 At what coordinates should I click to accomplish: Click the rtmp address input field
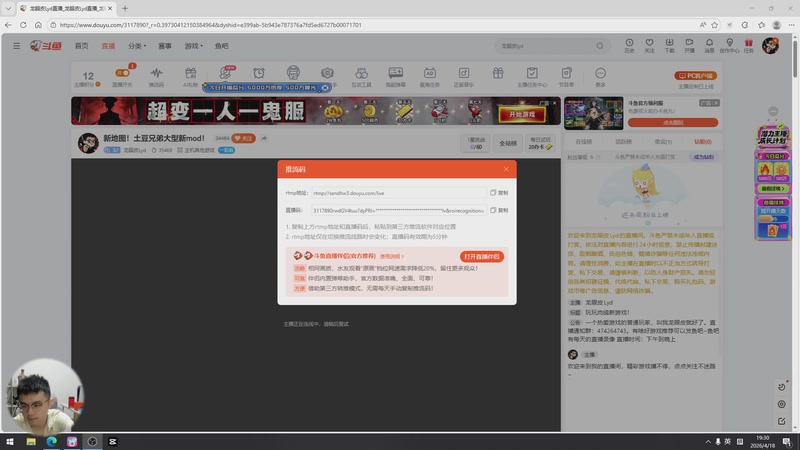coord(398,193)
